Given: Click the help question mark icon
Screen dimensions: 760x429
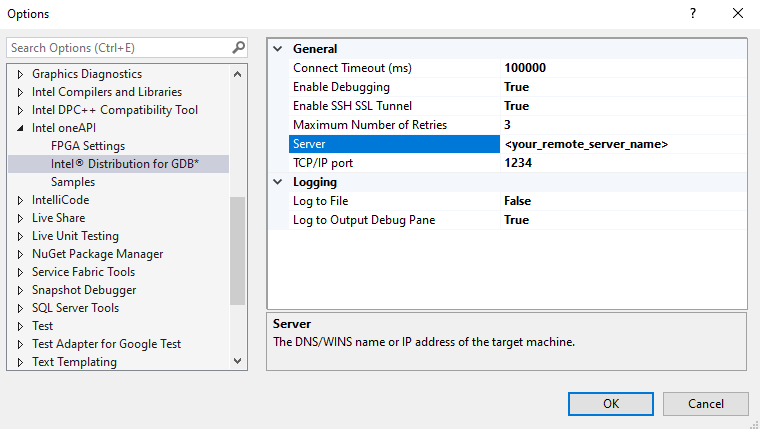Looking at the screenshot, I should point(693,14).
